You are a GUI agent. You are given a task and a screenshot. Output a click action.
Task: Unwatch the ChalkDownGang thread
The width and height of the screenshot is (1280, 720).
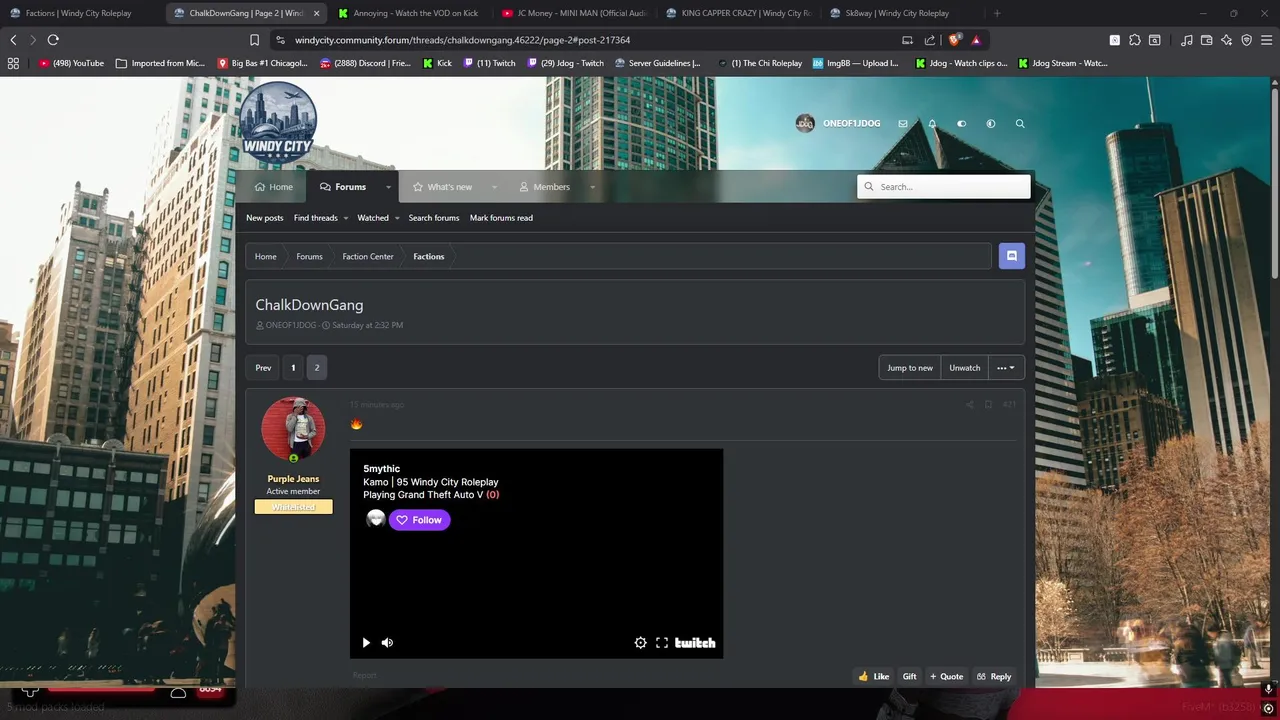[964, 368]
